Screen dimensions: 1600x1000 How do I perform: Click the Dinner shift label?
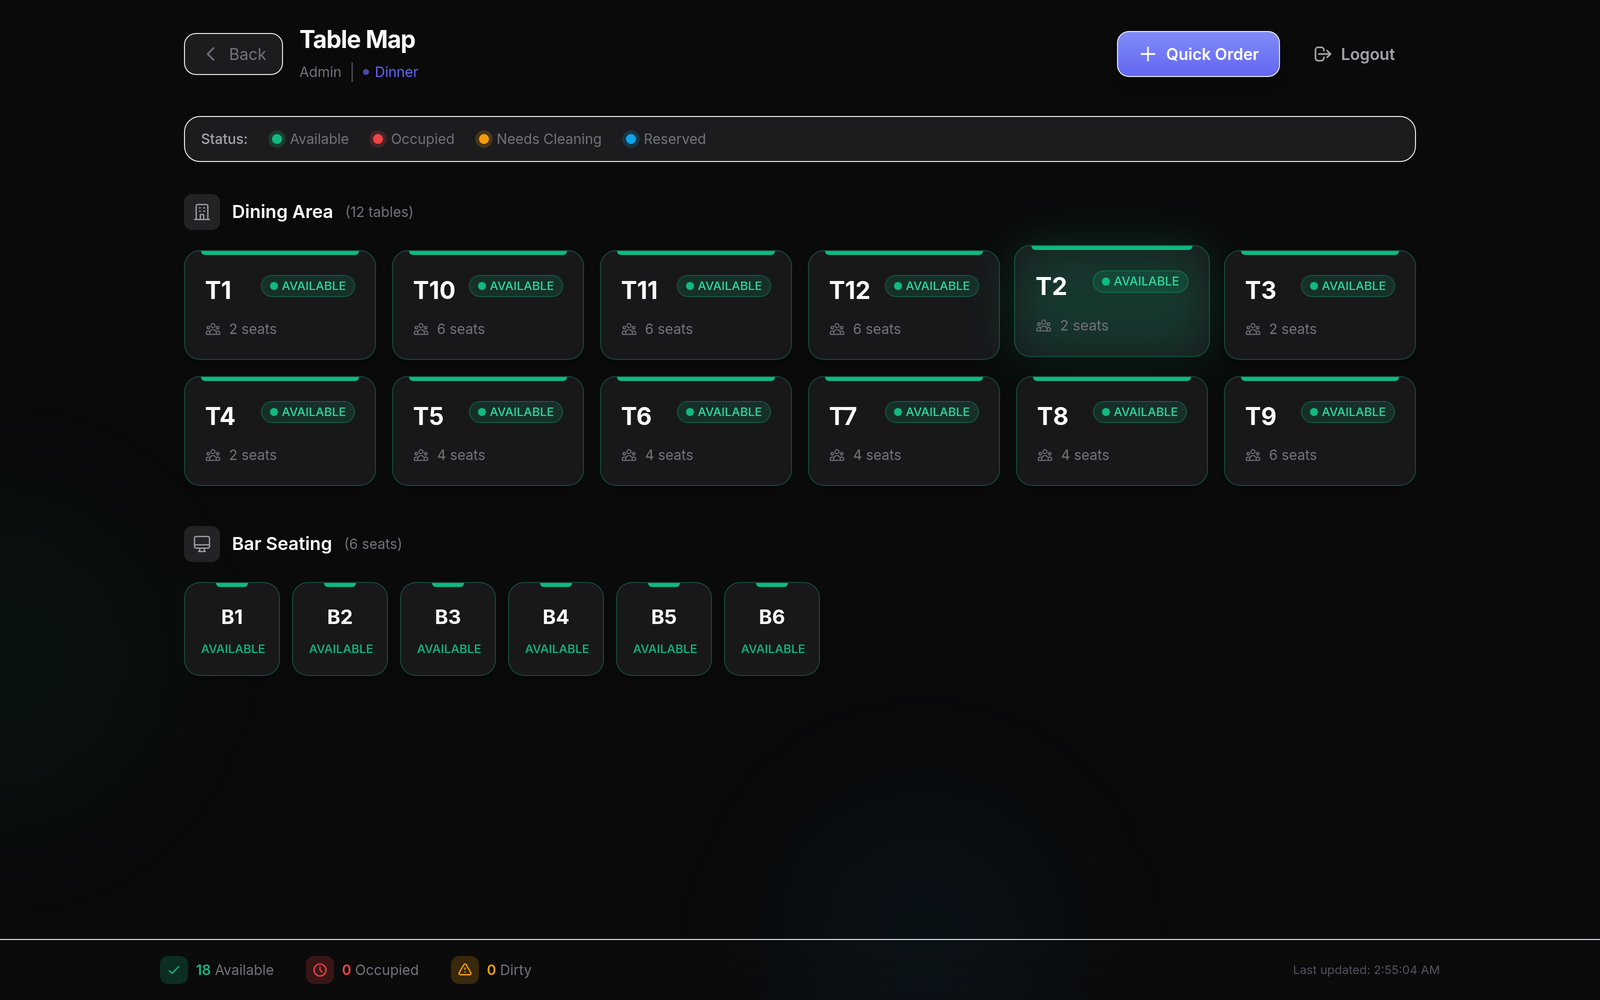point(396,72)
